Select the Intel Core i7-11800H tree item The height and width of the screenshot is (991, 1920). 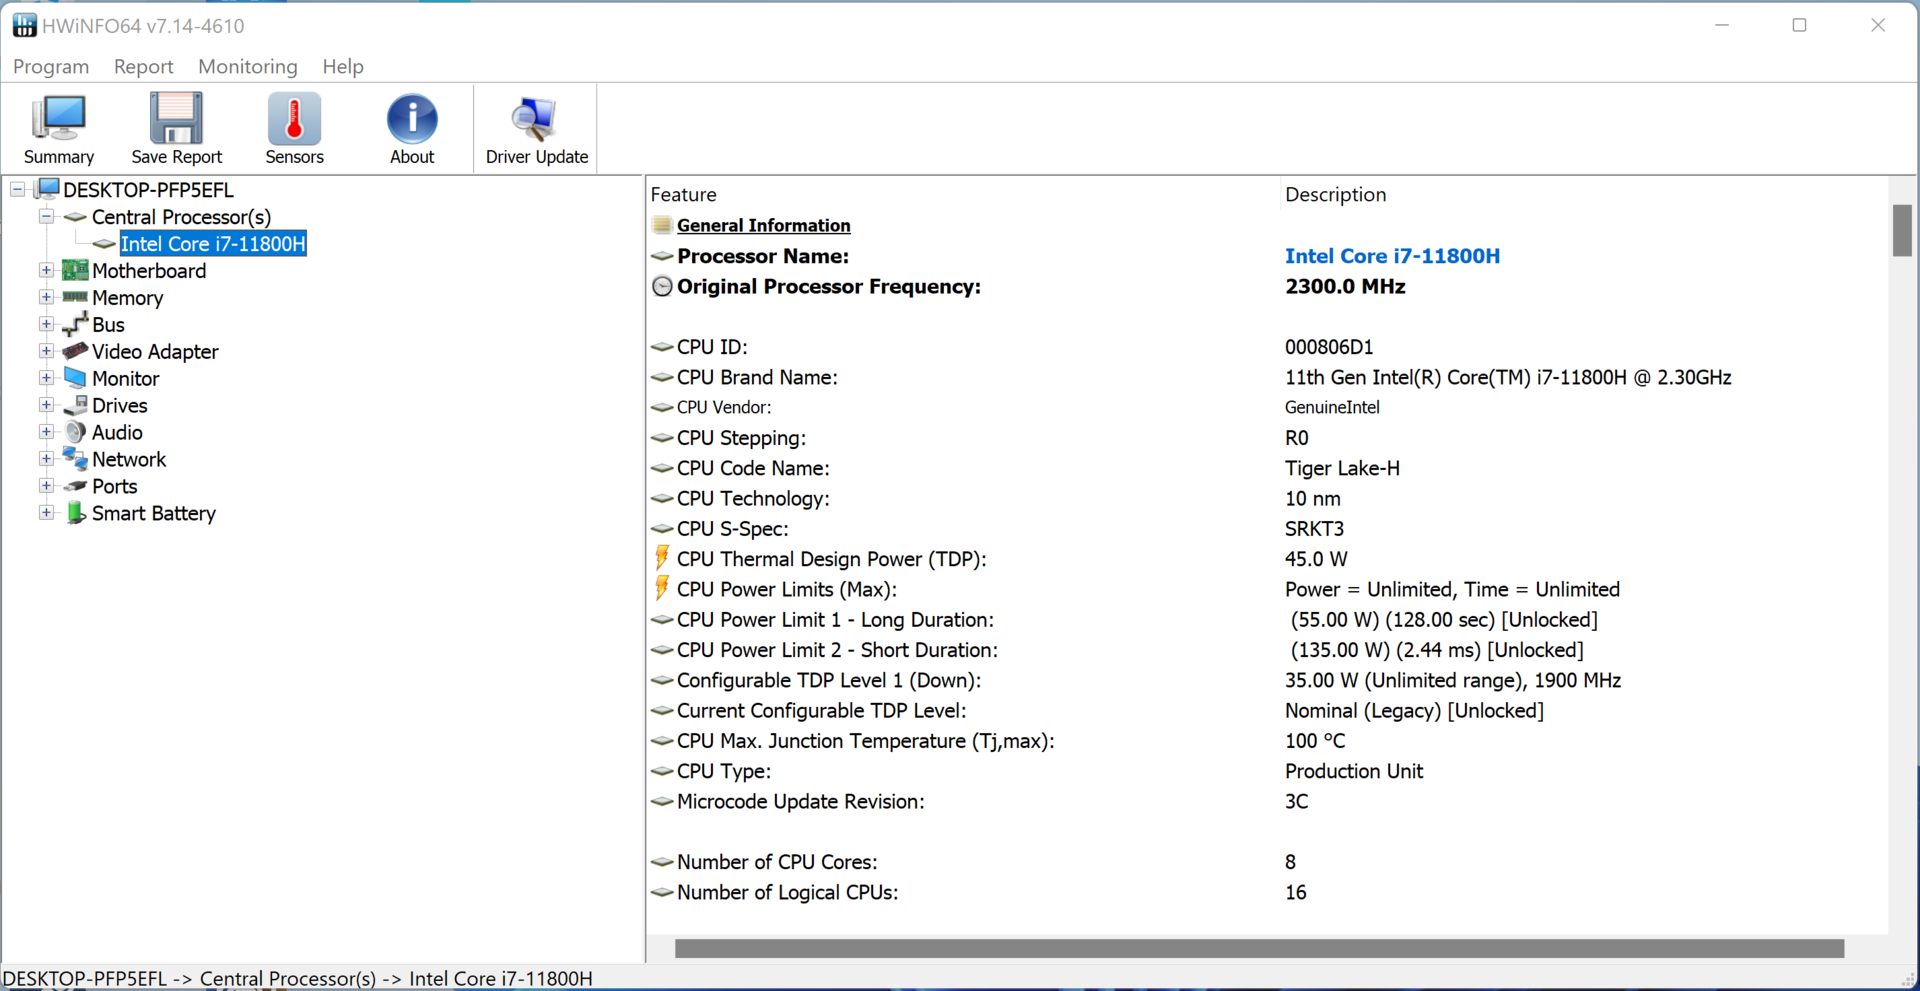click(213, 244)
